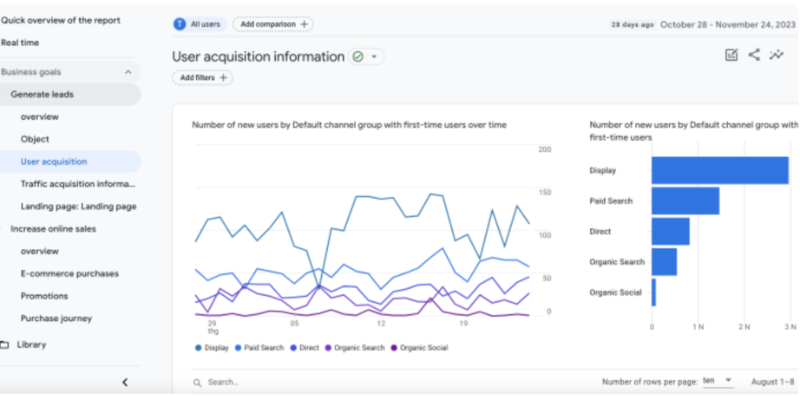Image resolution: width=800 pixels, height=396 pixels.
Task: Click the search magnifier icon
Action: [x=197, y=382]
